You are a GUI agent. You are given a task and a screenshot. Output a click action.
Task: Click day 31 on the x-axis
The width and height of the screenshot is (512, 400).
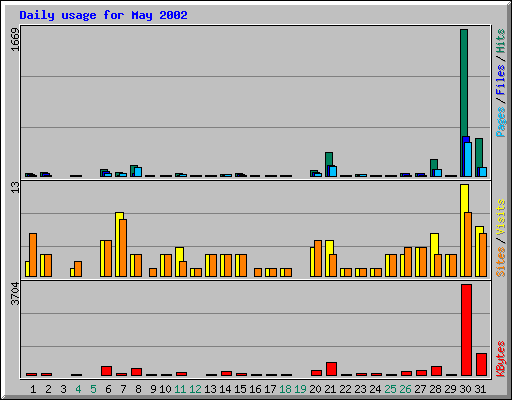point(480,389)
